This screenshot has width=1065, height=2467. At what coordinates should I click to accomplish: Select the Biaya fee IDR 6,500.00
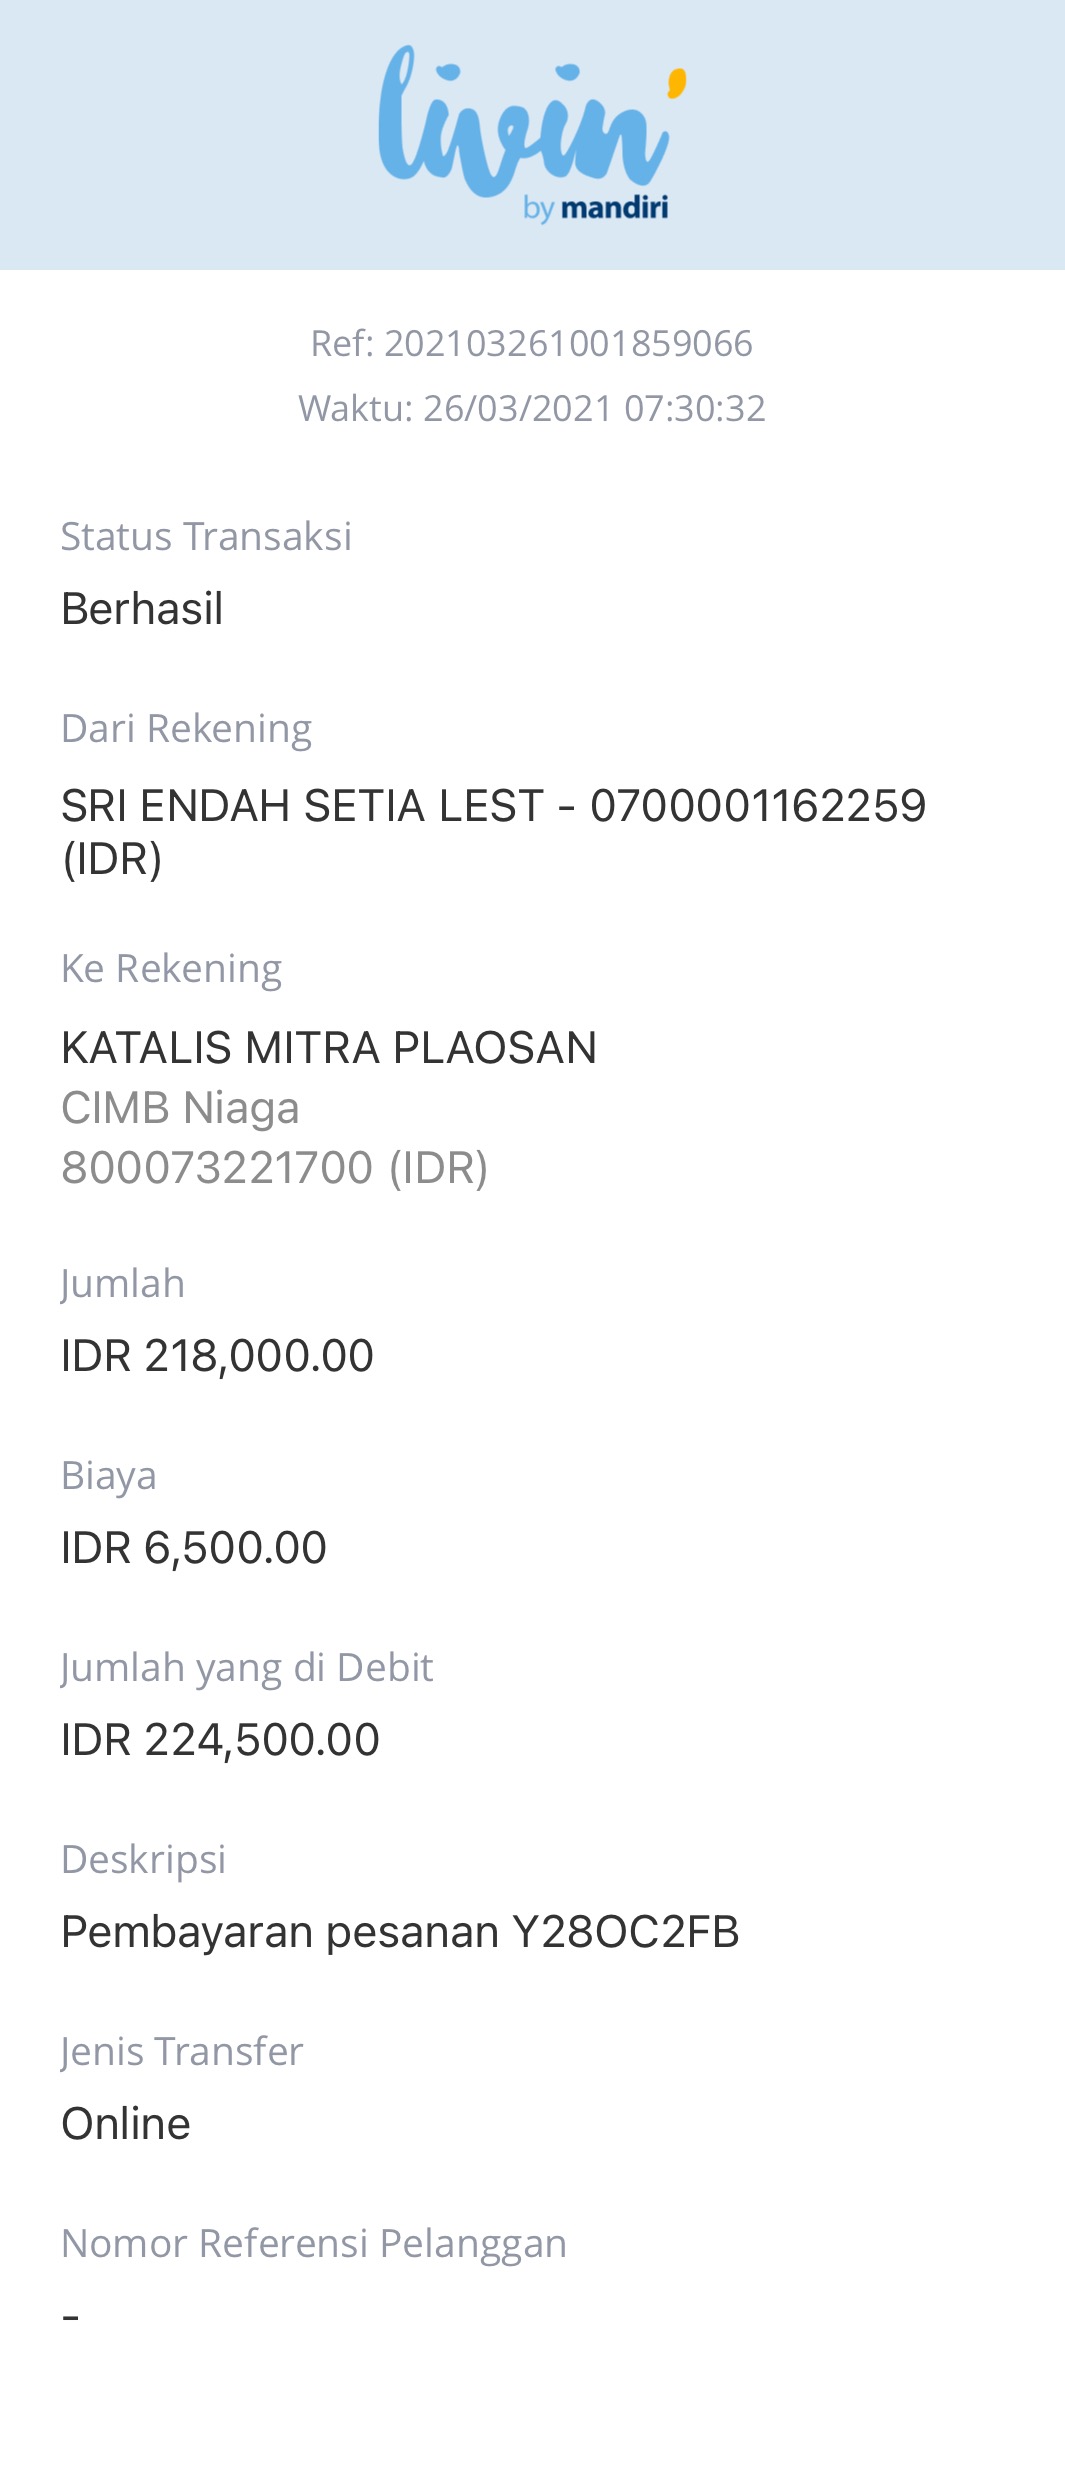194,1548
